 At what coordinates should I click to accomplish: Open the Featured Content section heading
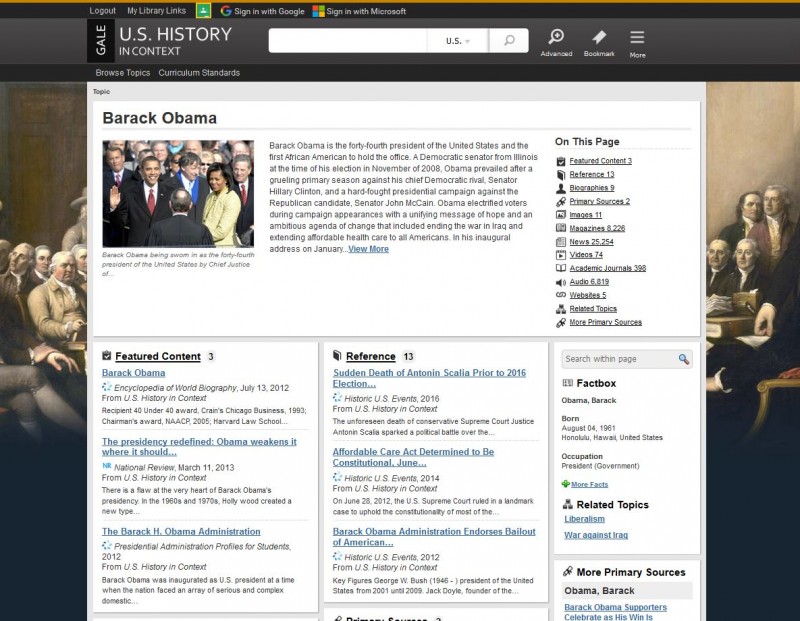(x=158, y=357)
